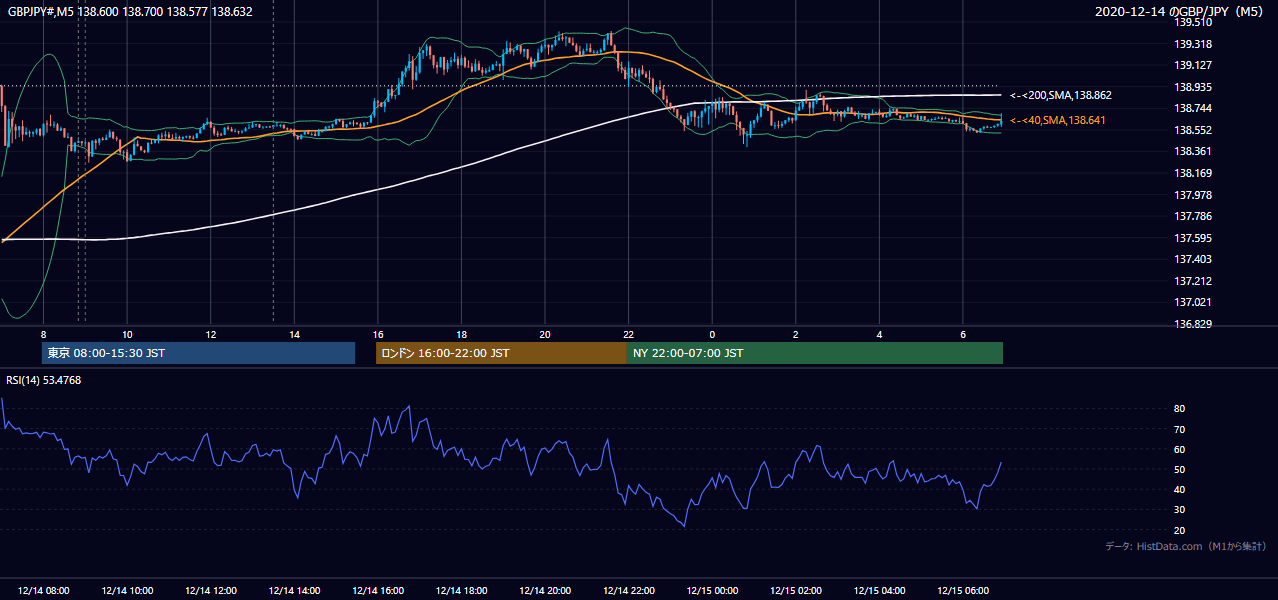Click RSI scale value 40

click(1179, 489)
